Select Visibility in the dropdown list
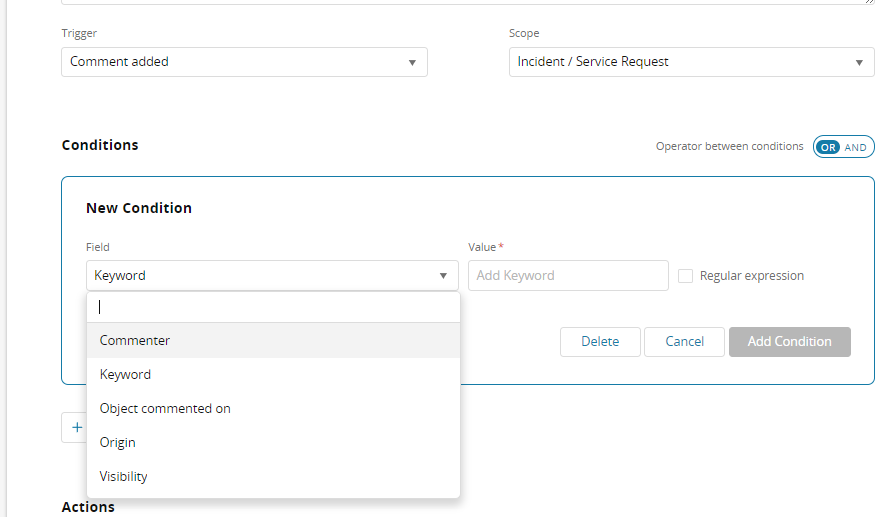 124,477
